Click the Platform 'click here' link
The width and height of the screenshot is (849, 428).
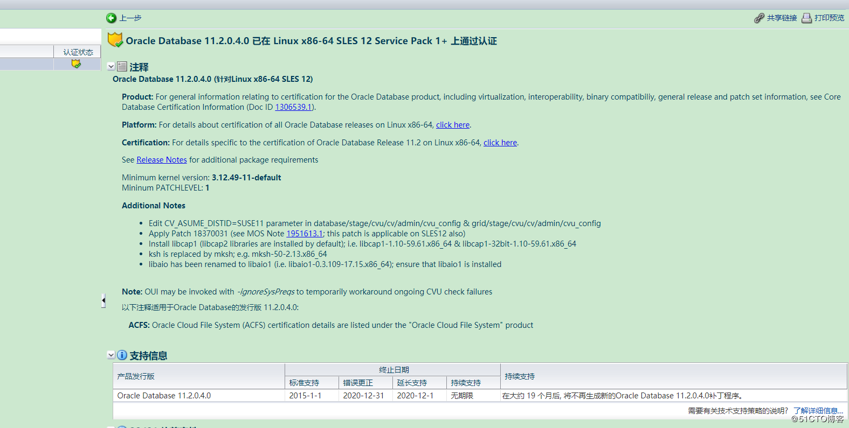point(453,125)
